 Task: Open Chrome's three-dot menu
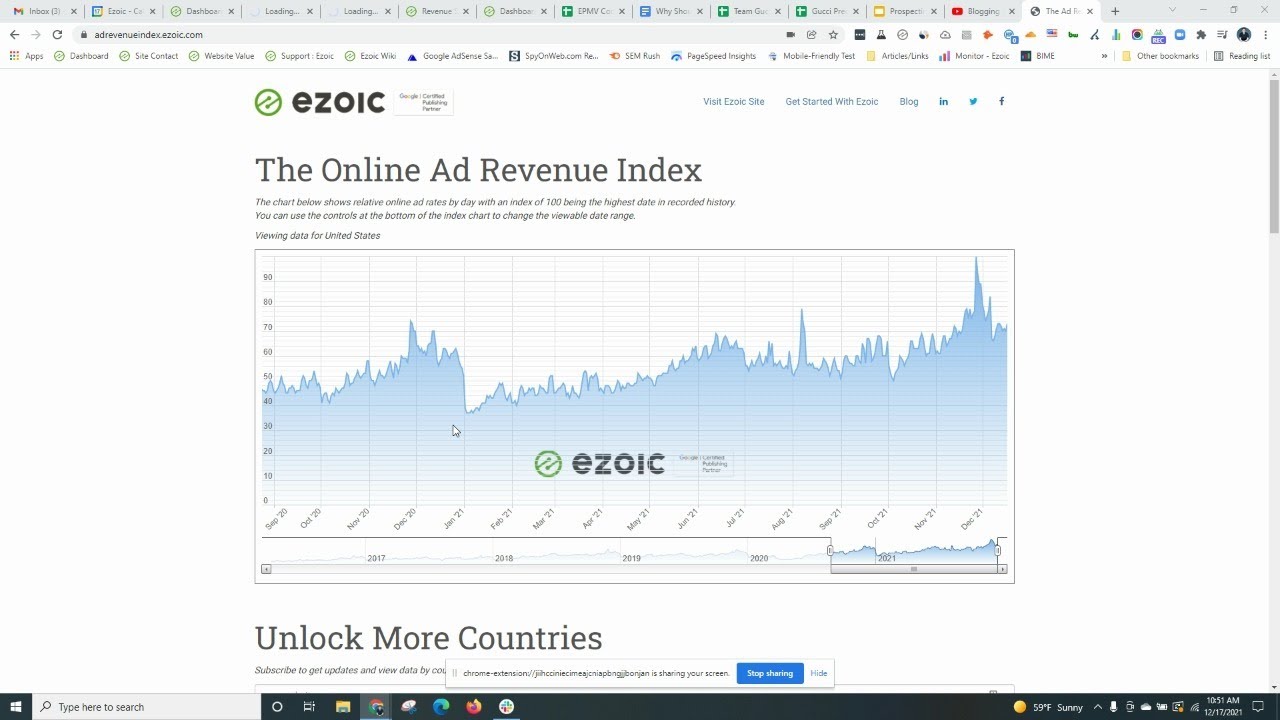[x=1265, y=34]
